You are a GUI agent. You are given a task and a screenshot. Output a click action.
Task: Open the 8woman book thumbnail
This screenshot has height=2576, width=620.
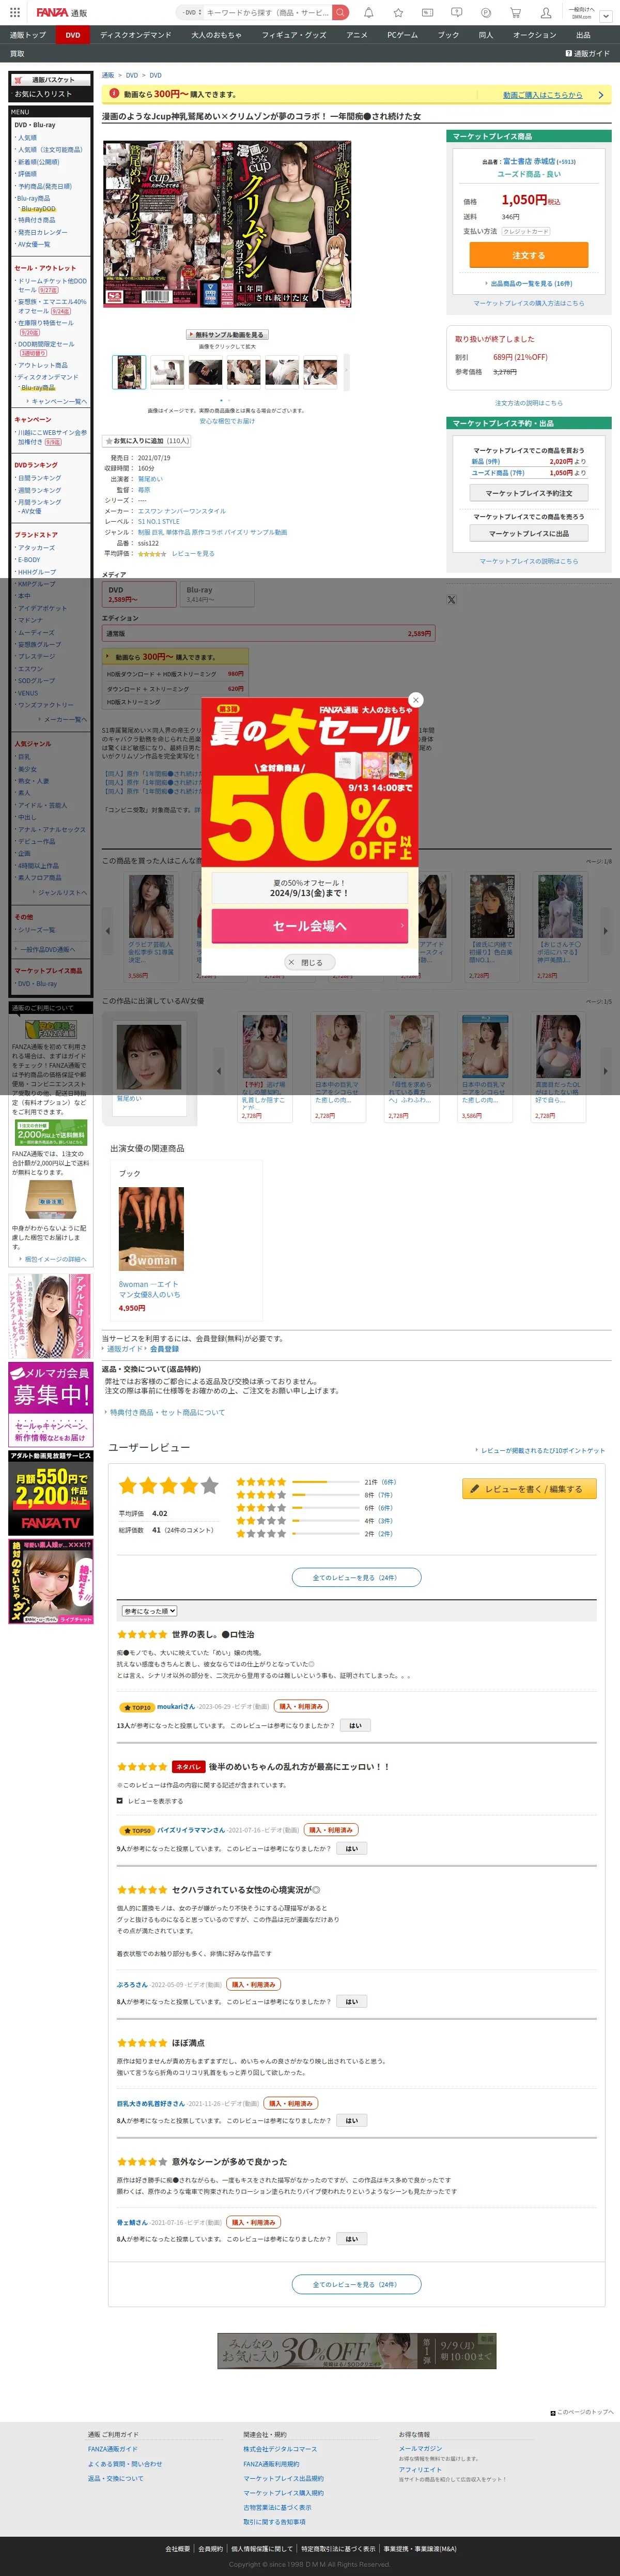(x=151, y=1229)
